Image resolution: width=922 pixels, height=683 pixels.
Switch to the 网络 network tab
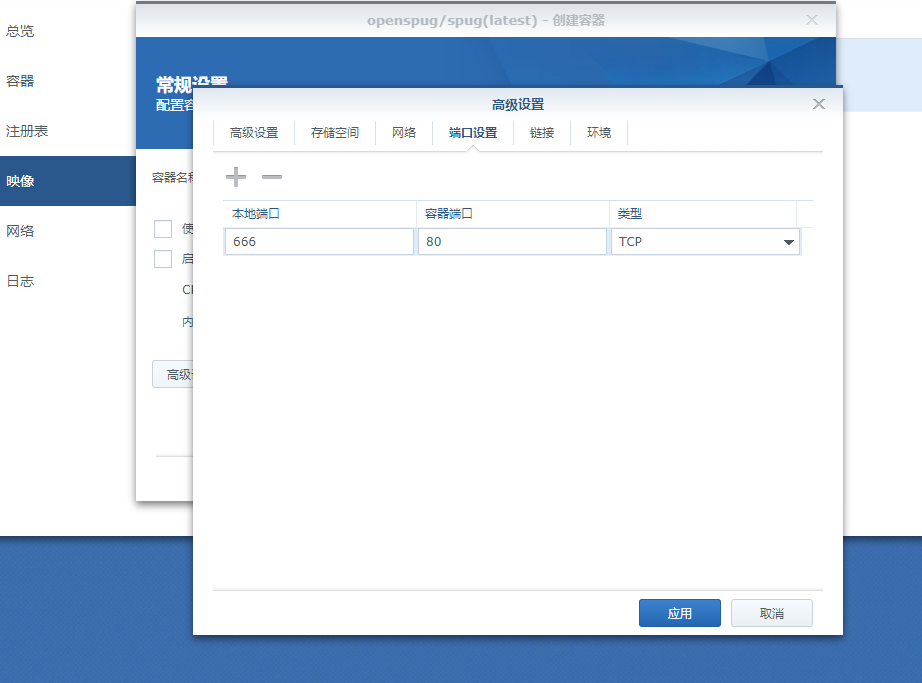(403, 131)
